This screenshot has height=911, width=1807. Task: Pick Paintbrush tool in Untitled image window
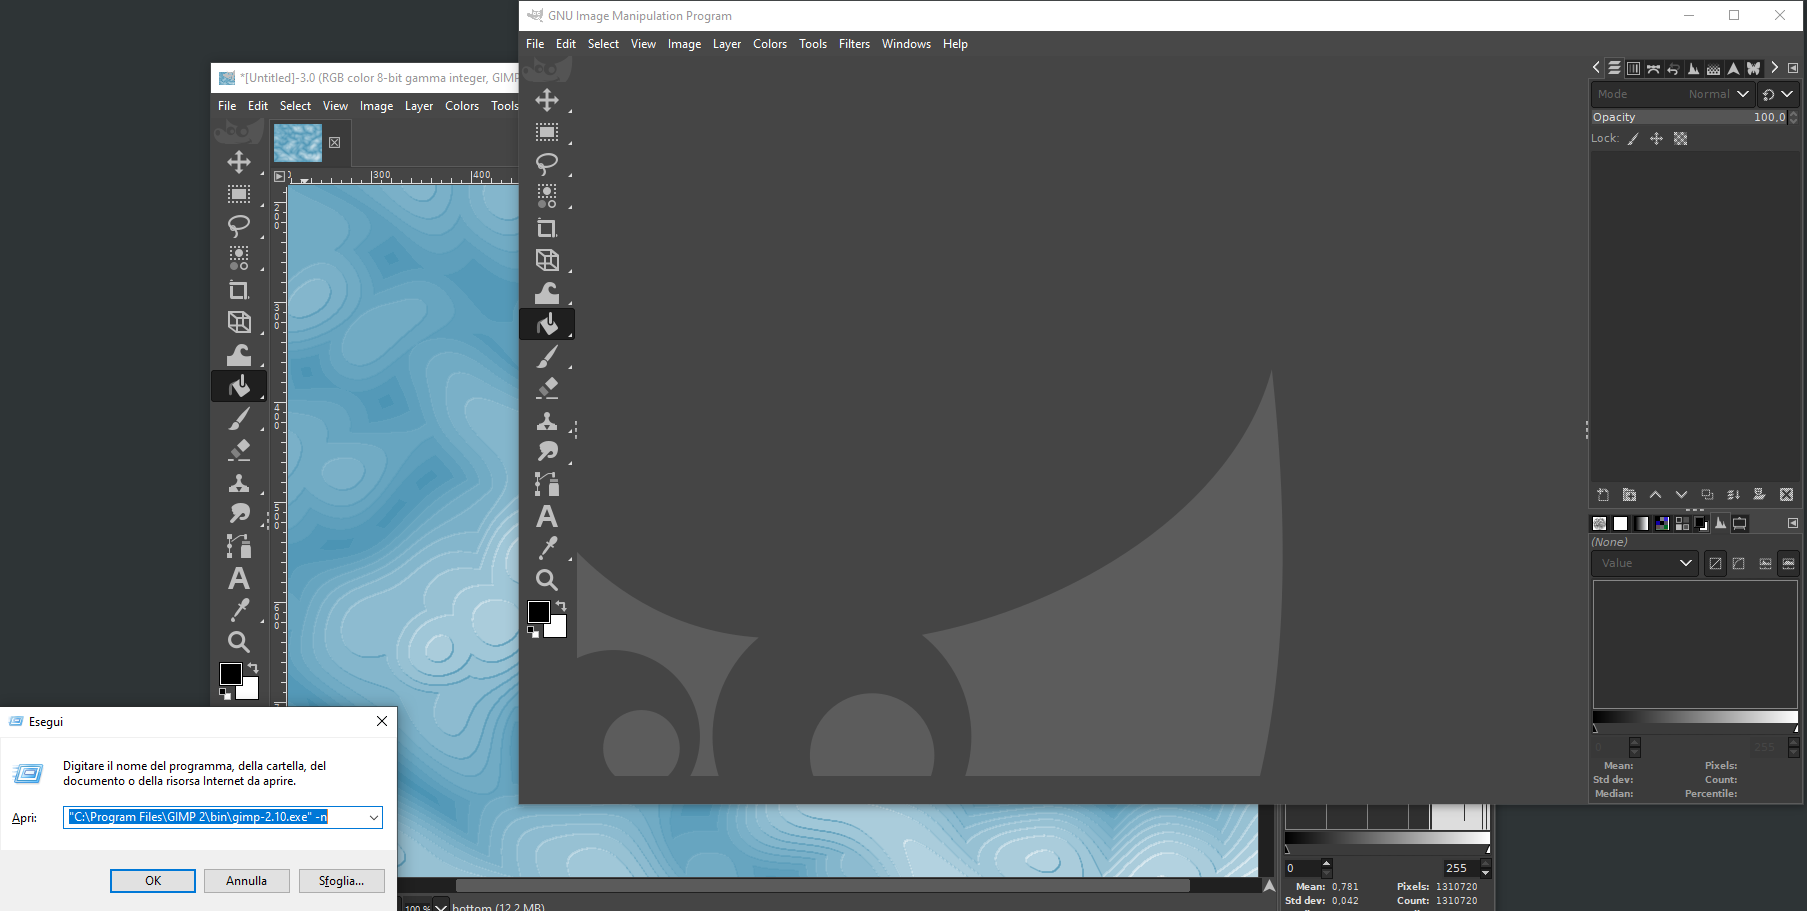point(239,418)
